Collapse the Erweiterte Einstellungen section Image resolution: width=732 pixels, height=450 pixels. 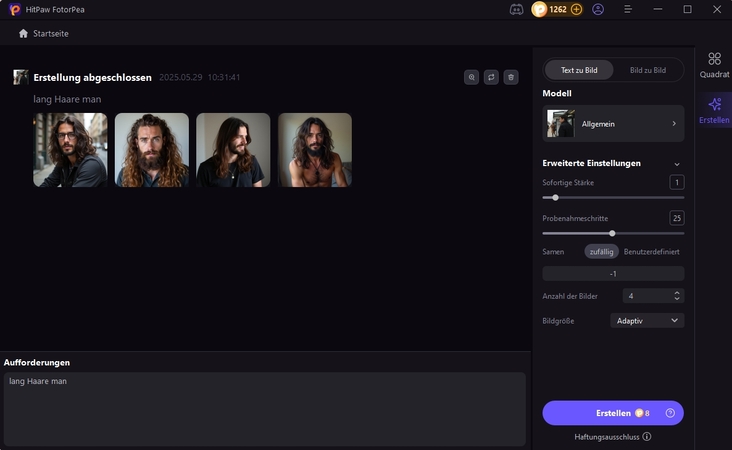[677, 163]
